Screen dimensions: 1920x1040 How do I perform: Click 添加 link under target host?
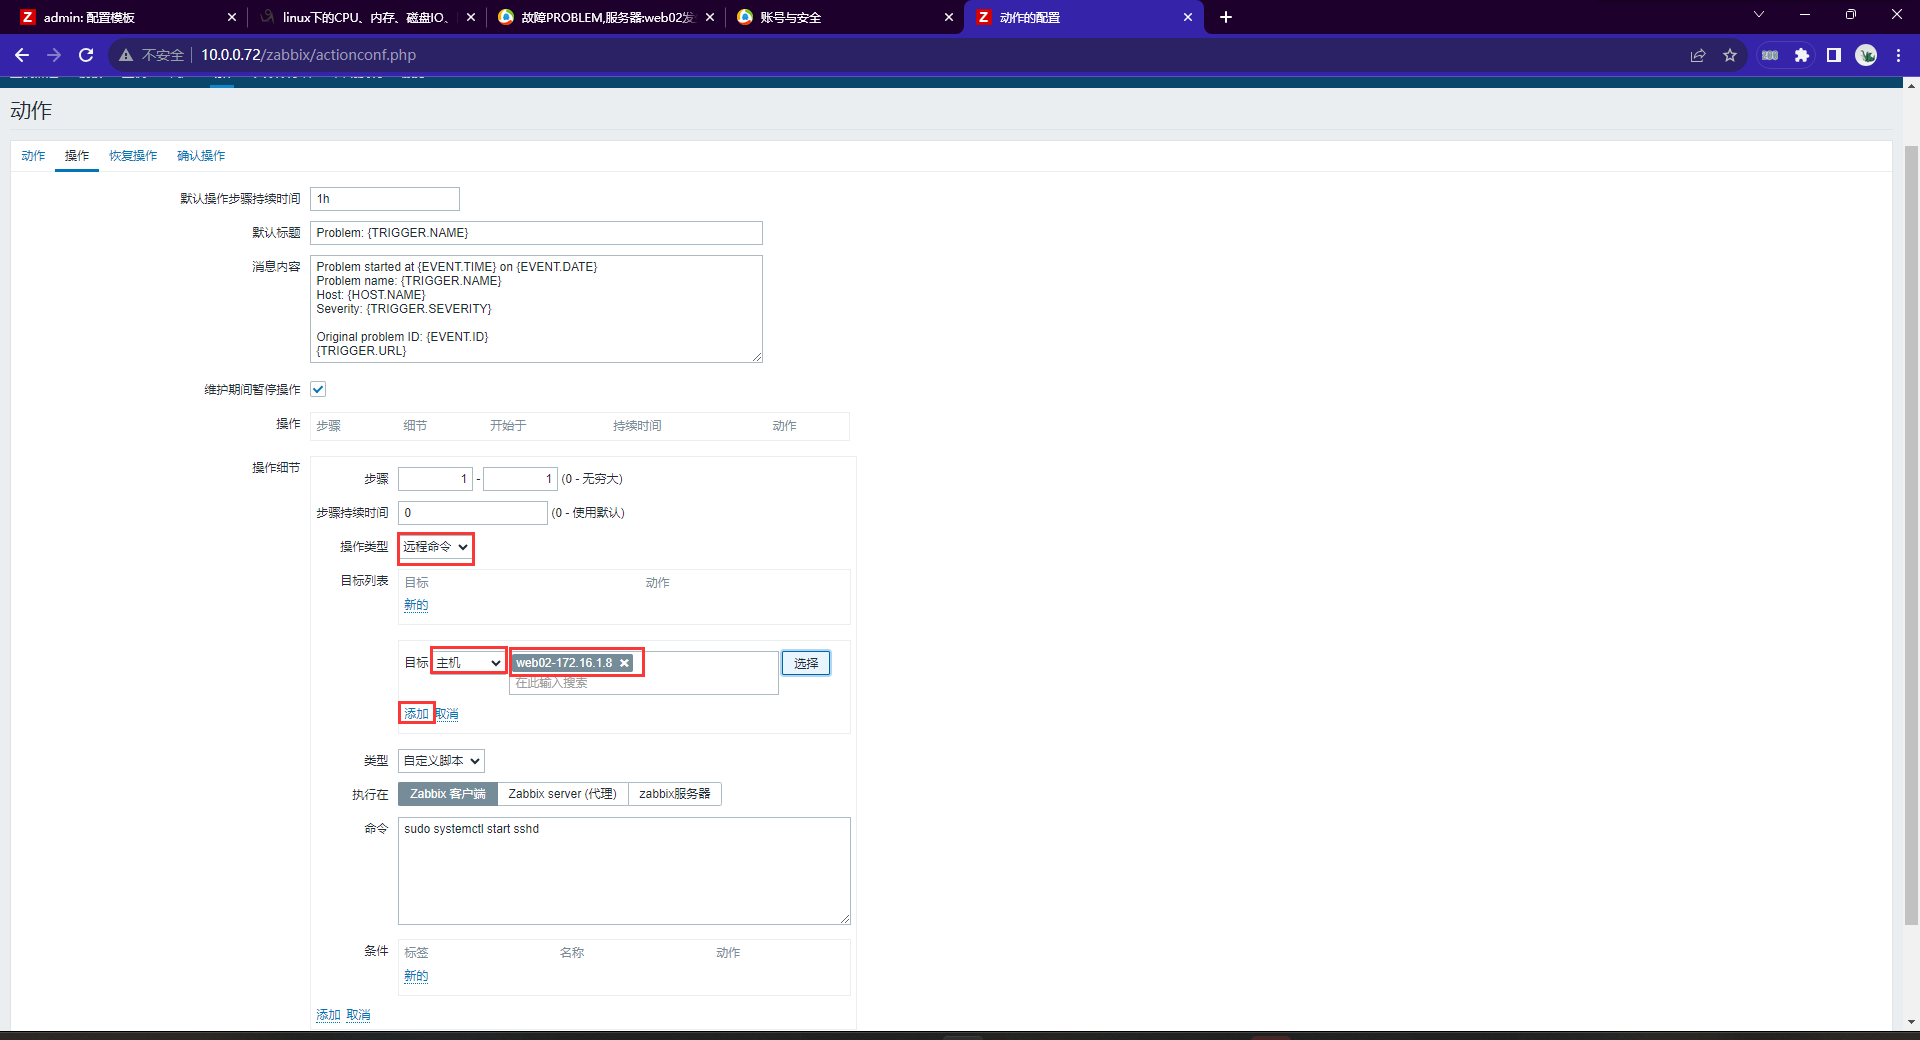pos(416,714)
